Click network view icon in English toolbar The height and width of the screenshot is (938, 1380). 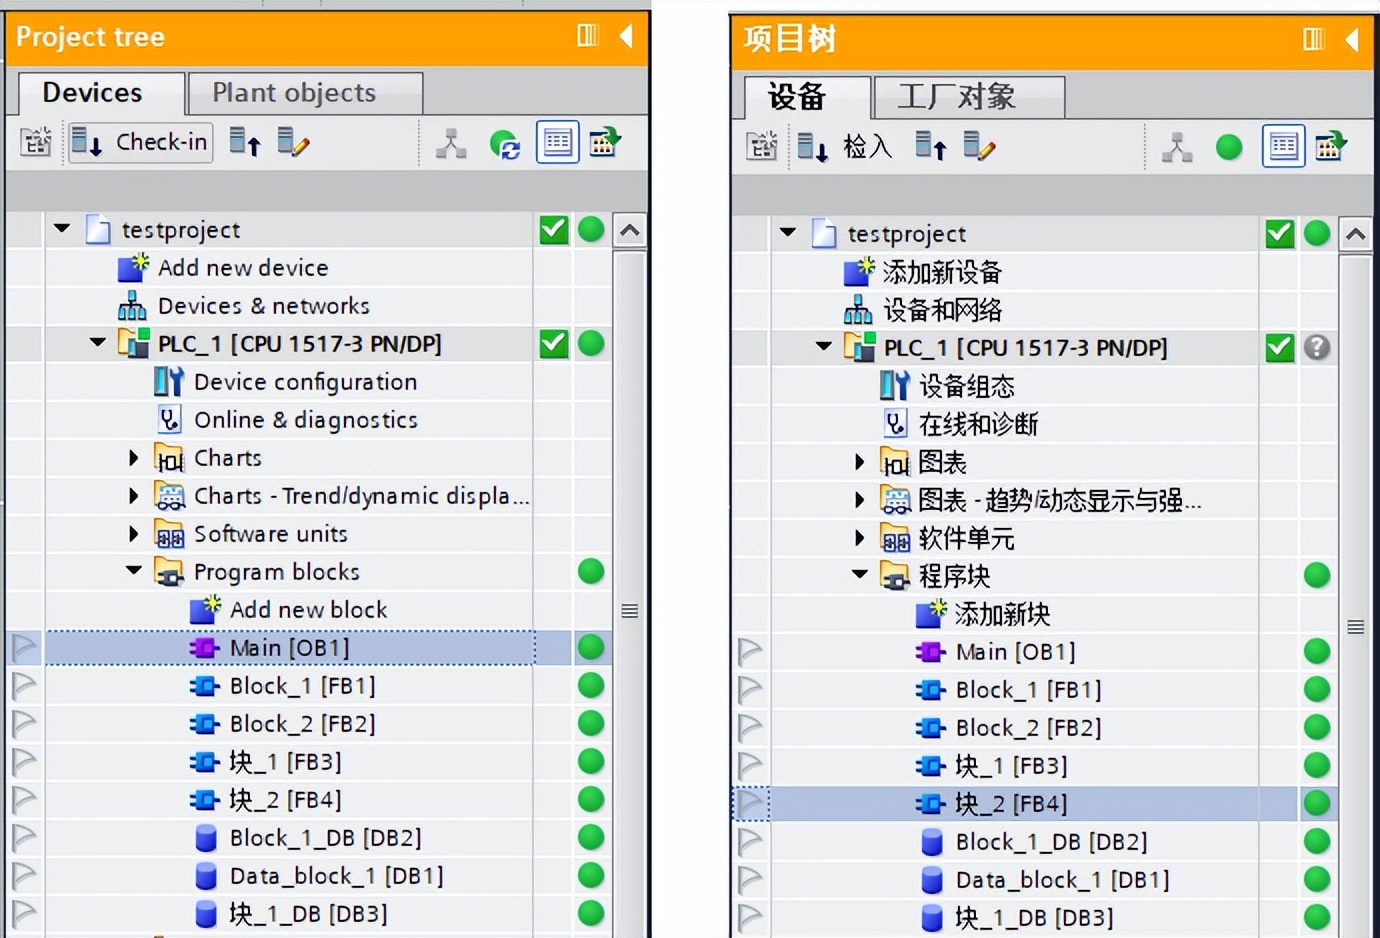[451, 144]
